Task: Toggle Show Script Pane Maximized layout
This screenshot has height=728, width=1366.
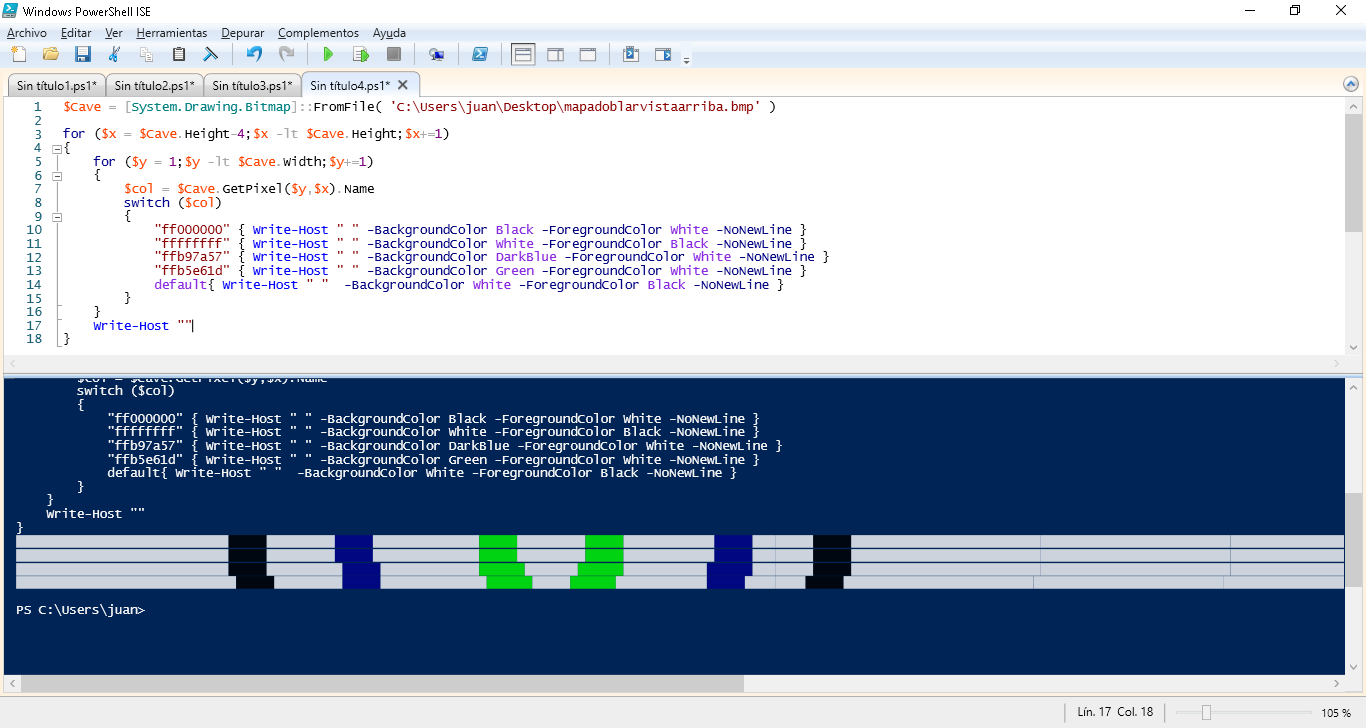Action: coord(588,54)
